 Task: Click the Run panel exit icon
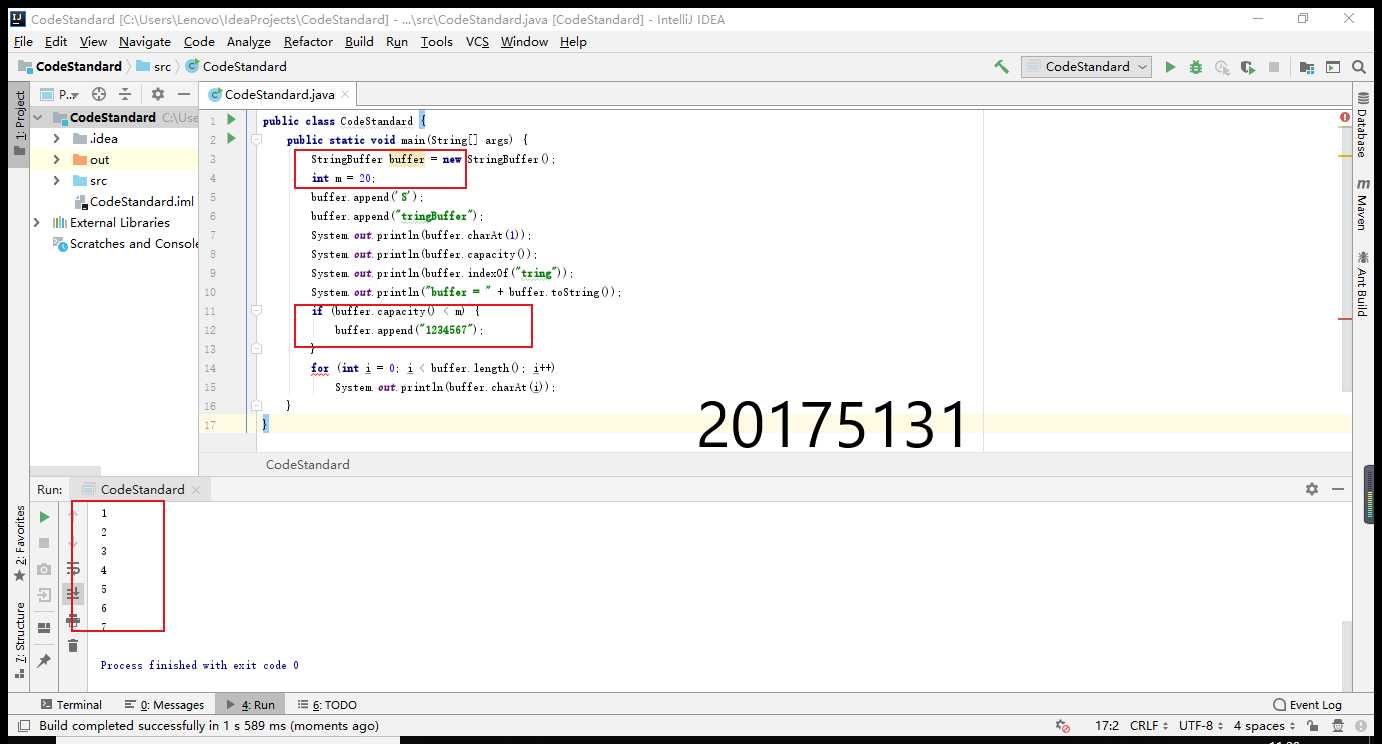pyautogui.click(x=44, y=595)
